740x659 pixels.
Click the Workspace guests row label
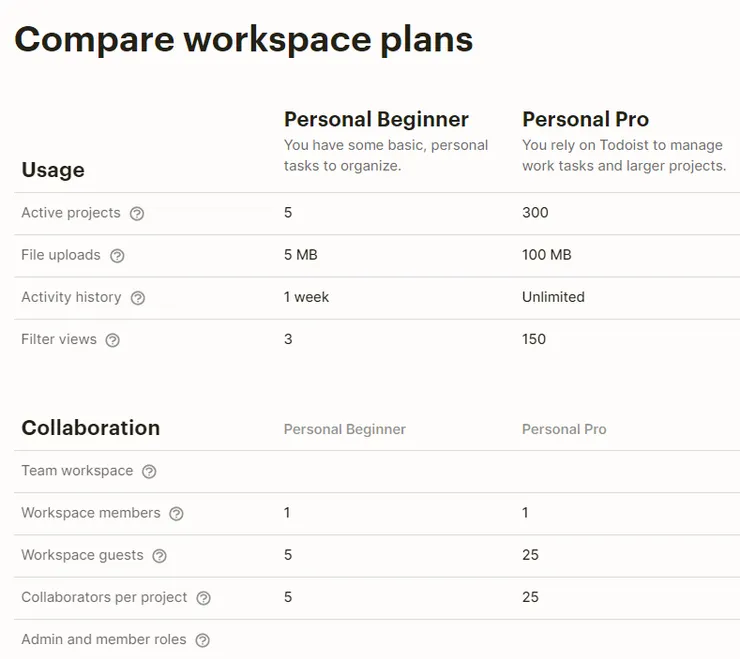point(82,555)
